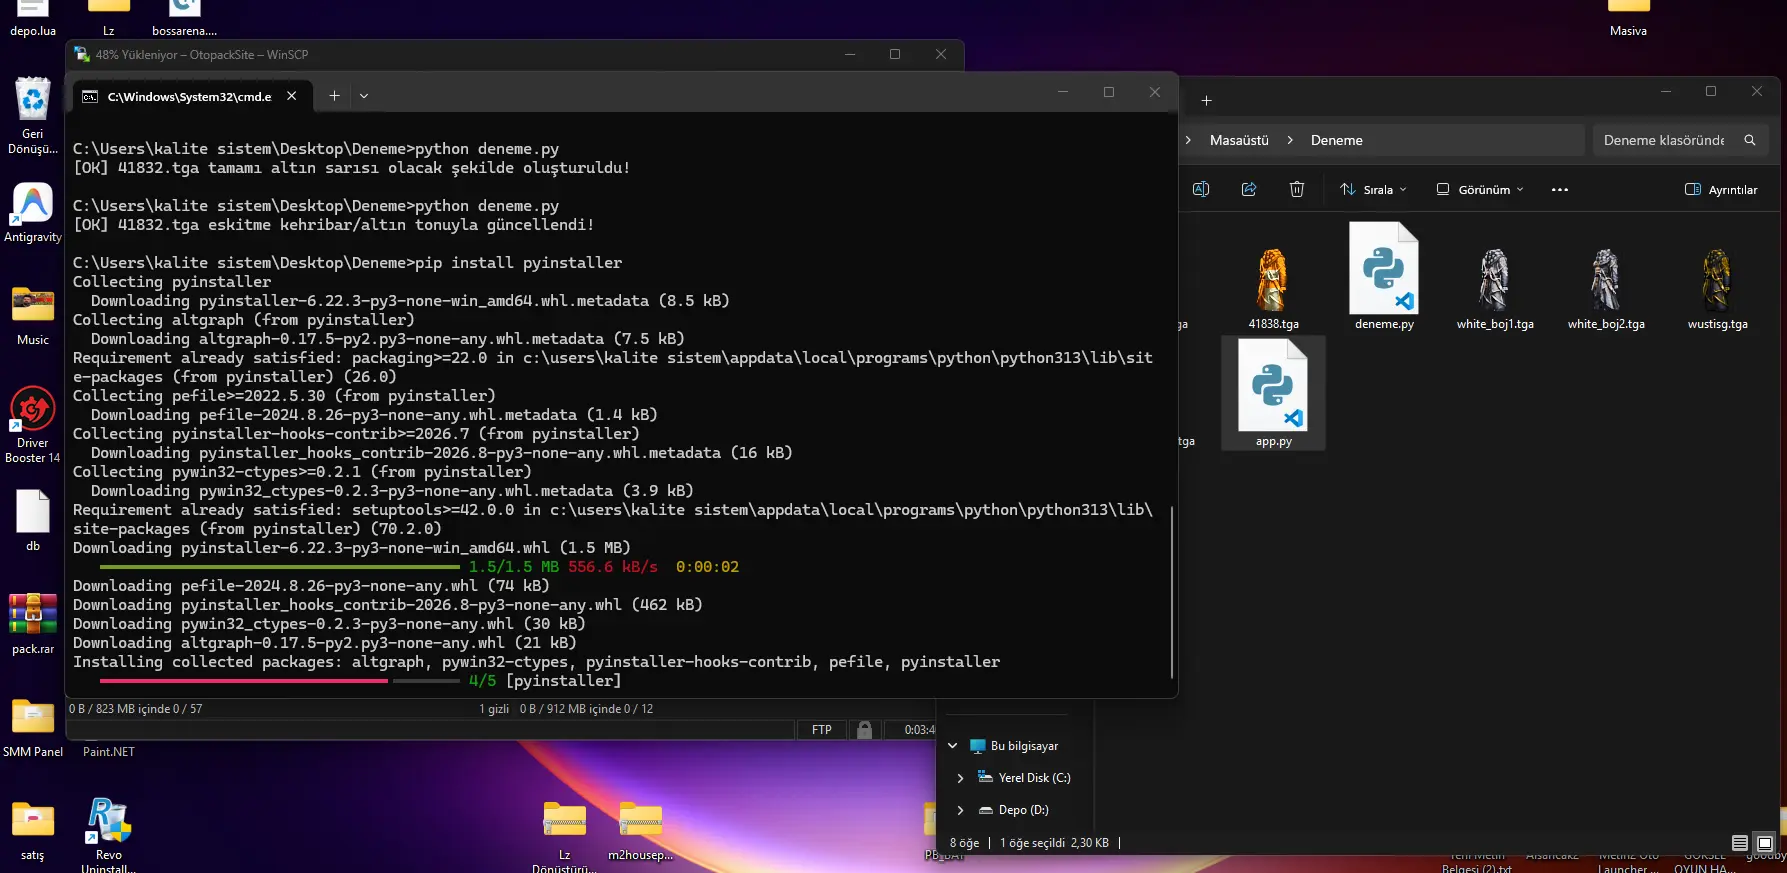Screen dimensions: 1787x873
Task: Select the Antigravity desktop shortcut
Action: point(33,213)
